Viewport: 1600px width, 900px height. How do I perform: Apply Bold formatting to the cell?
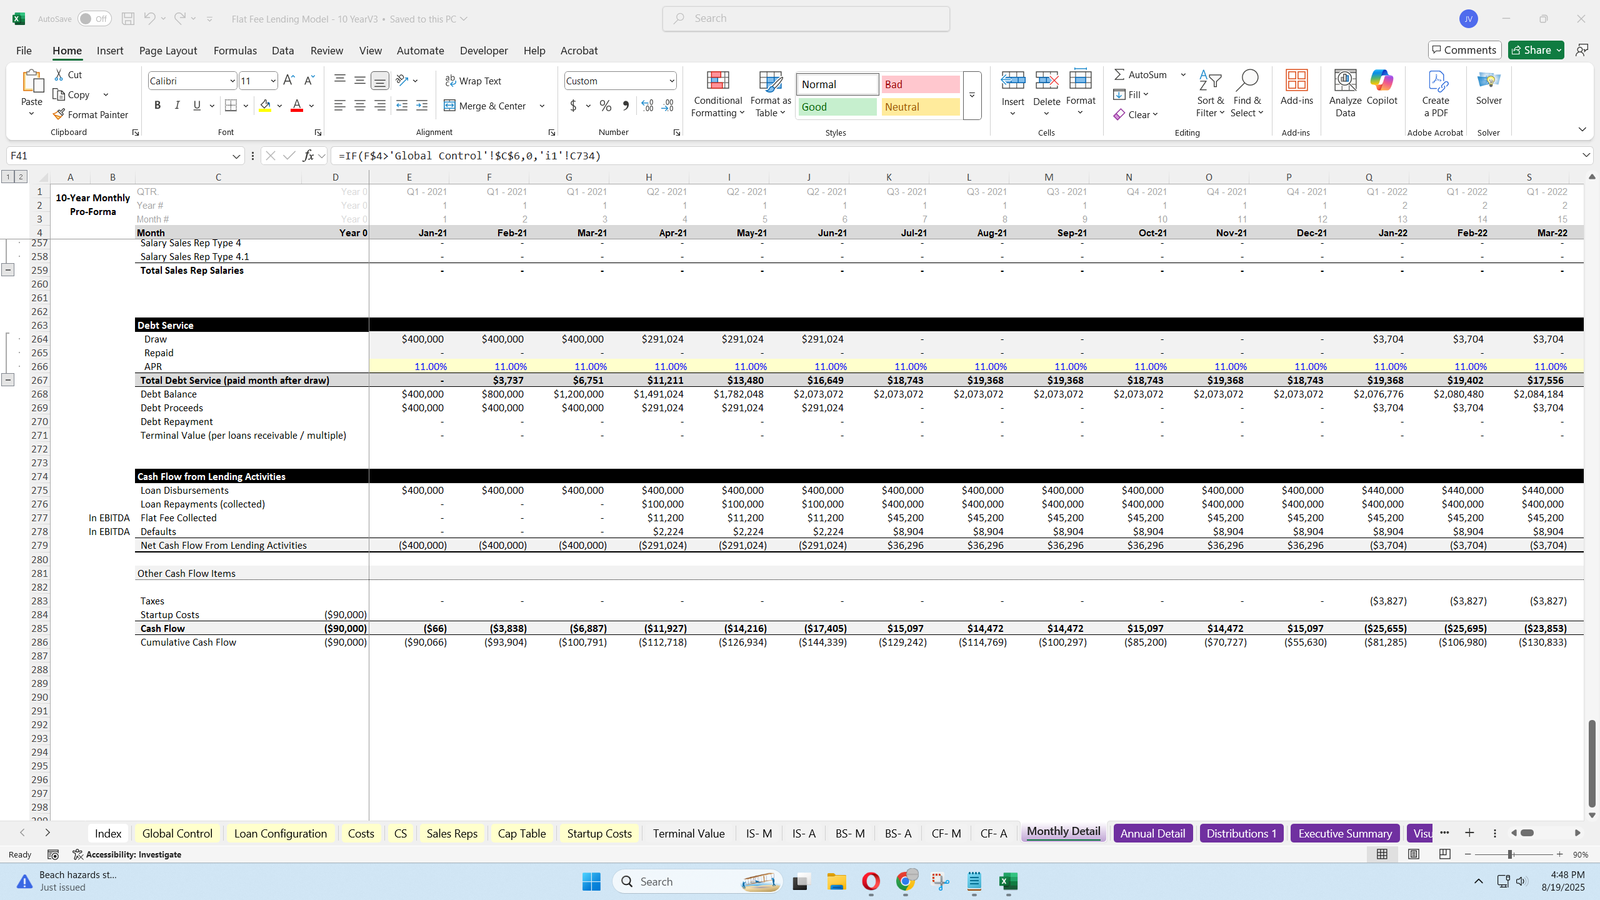(x=157, y=106)
